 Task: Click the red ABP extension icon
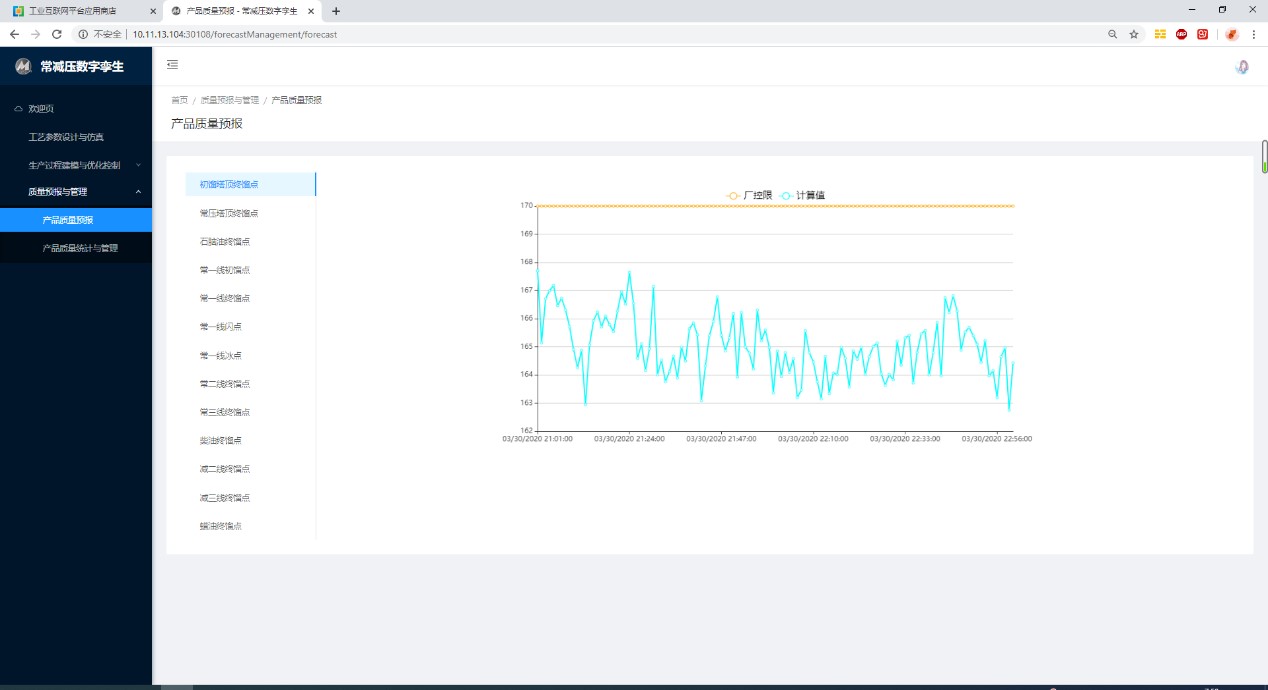point(1181,34)
